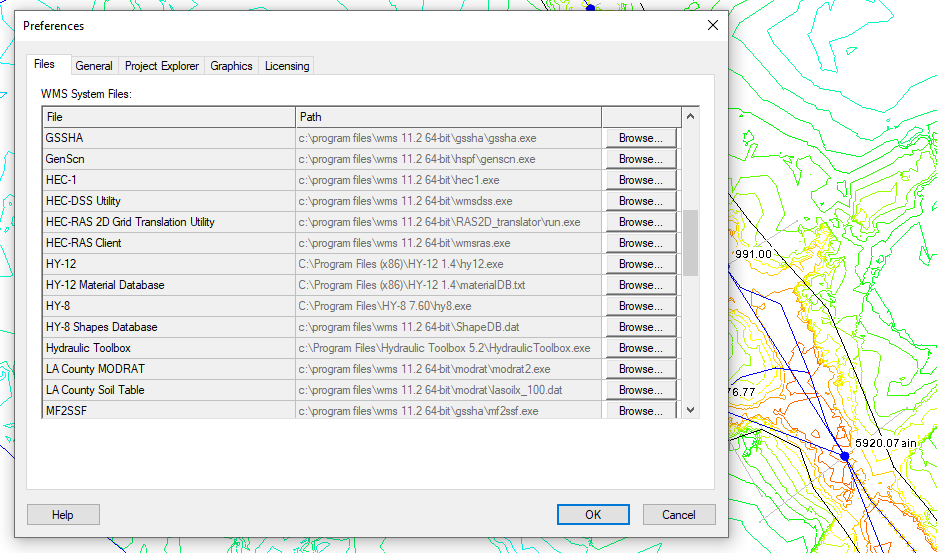Click the wmsras.exe path cell
The width and height of the screenshot is (937, 553).
pos(449,243)
